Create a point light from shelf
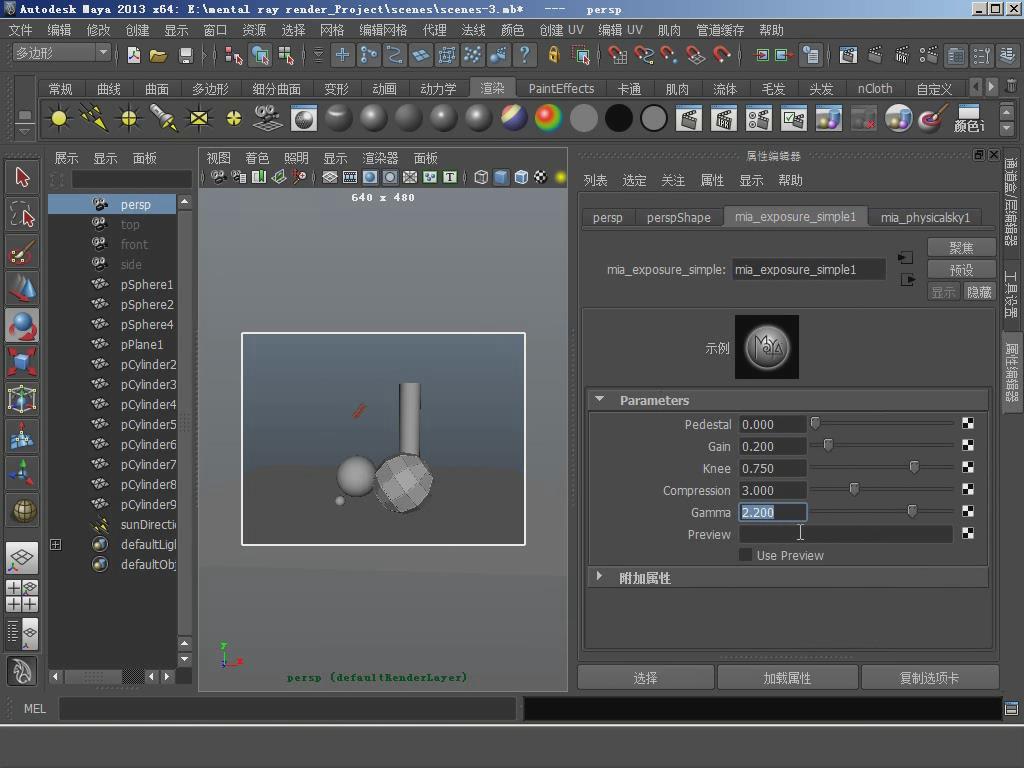 click(129, 118)
